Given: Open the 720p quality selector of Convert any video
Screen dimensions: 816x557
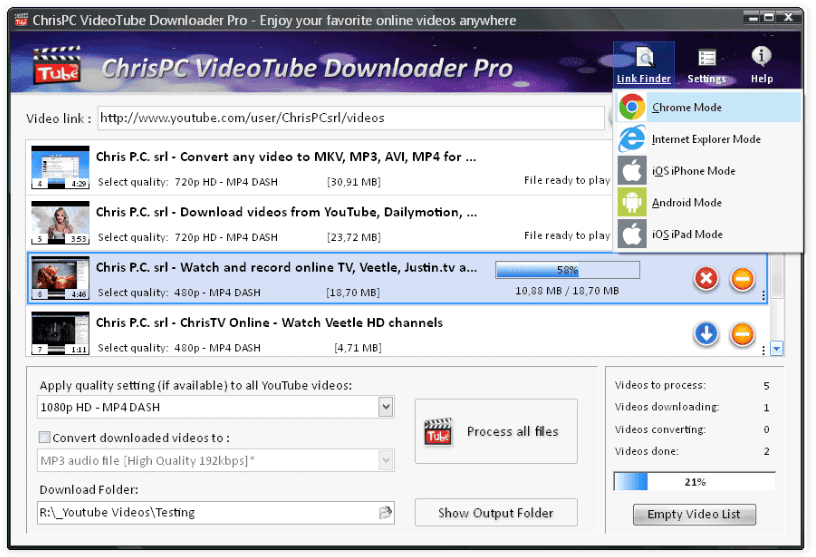Looking at the screenshot, I should click(x=226, y=182).
